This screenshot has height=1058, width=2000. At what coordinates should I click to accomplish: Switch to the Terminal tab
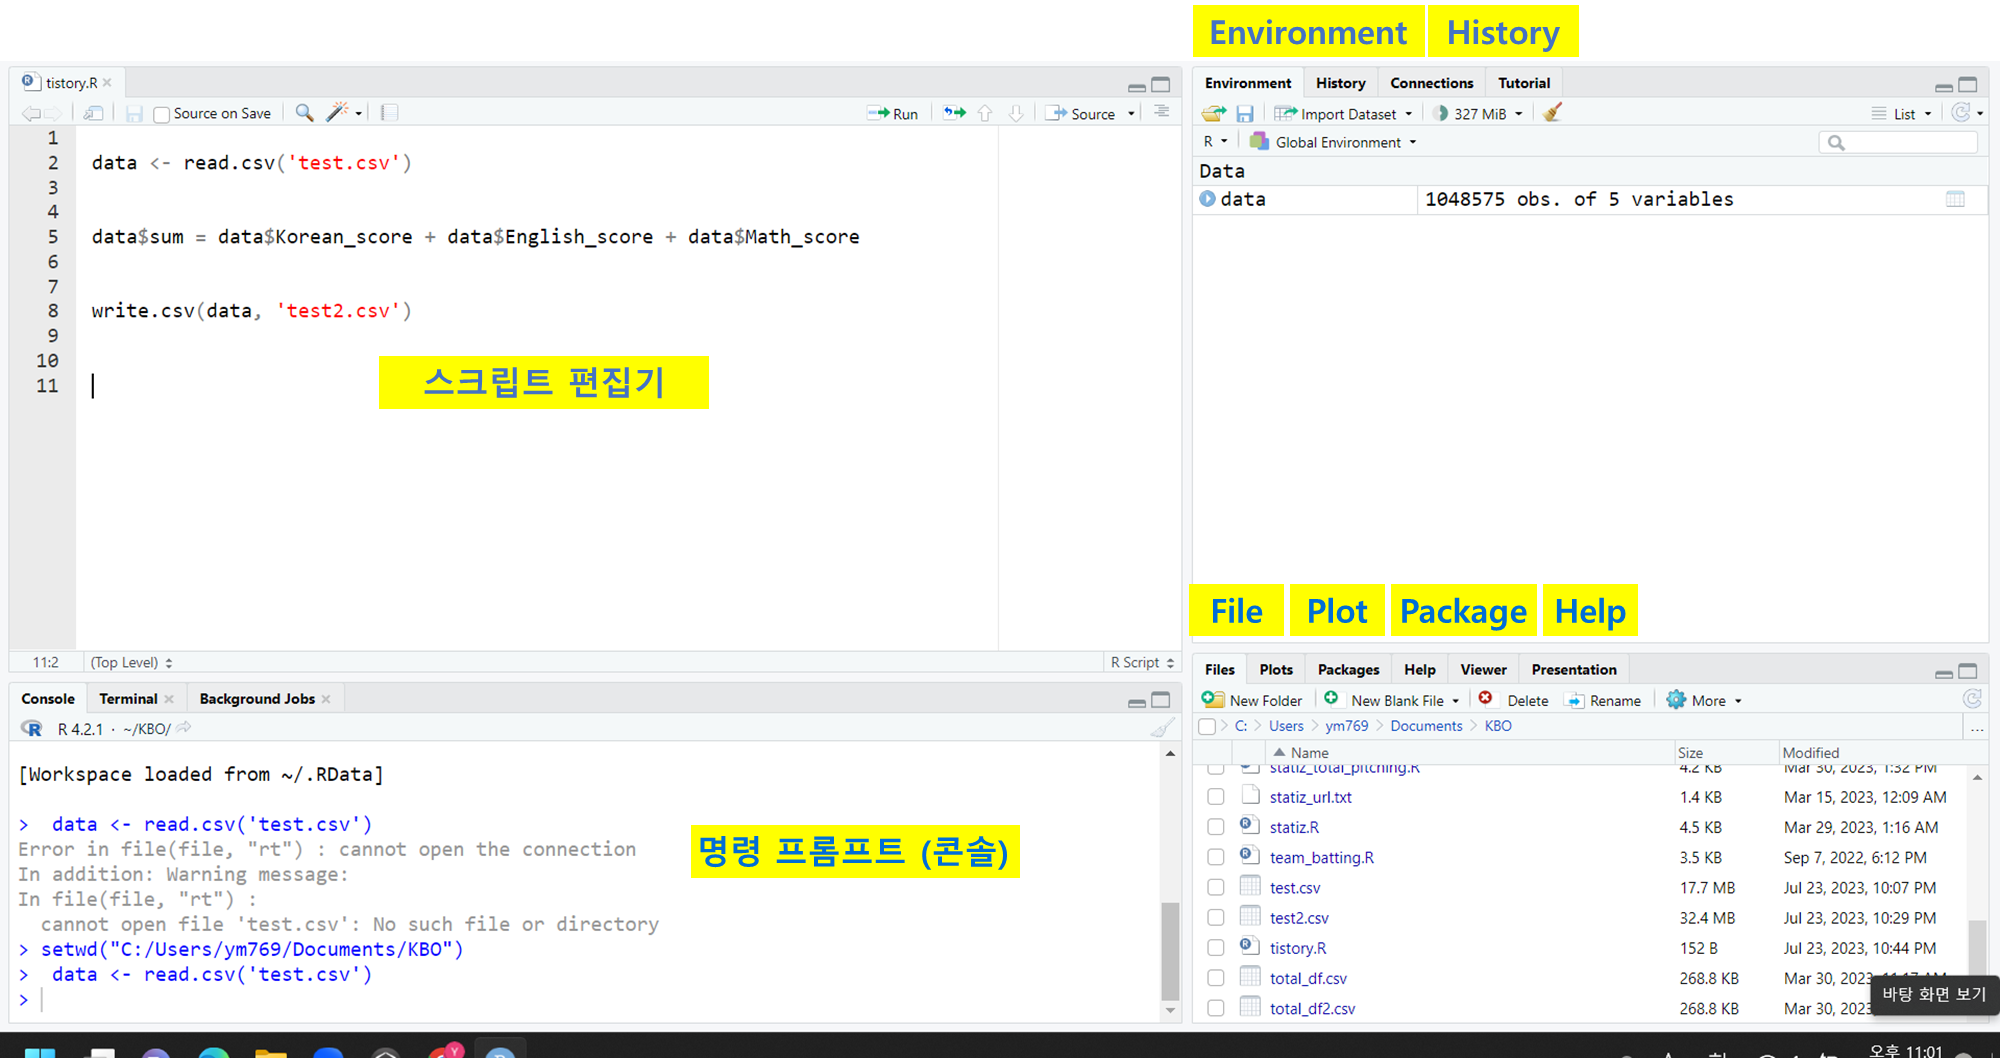click(128, 699)
